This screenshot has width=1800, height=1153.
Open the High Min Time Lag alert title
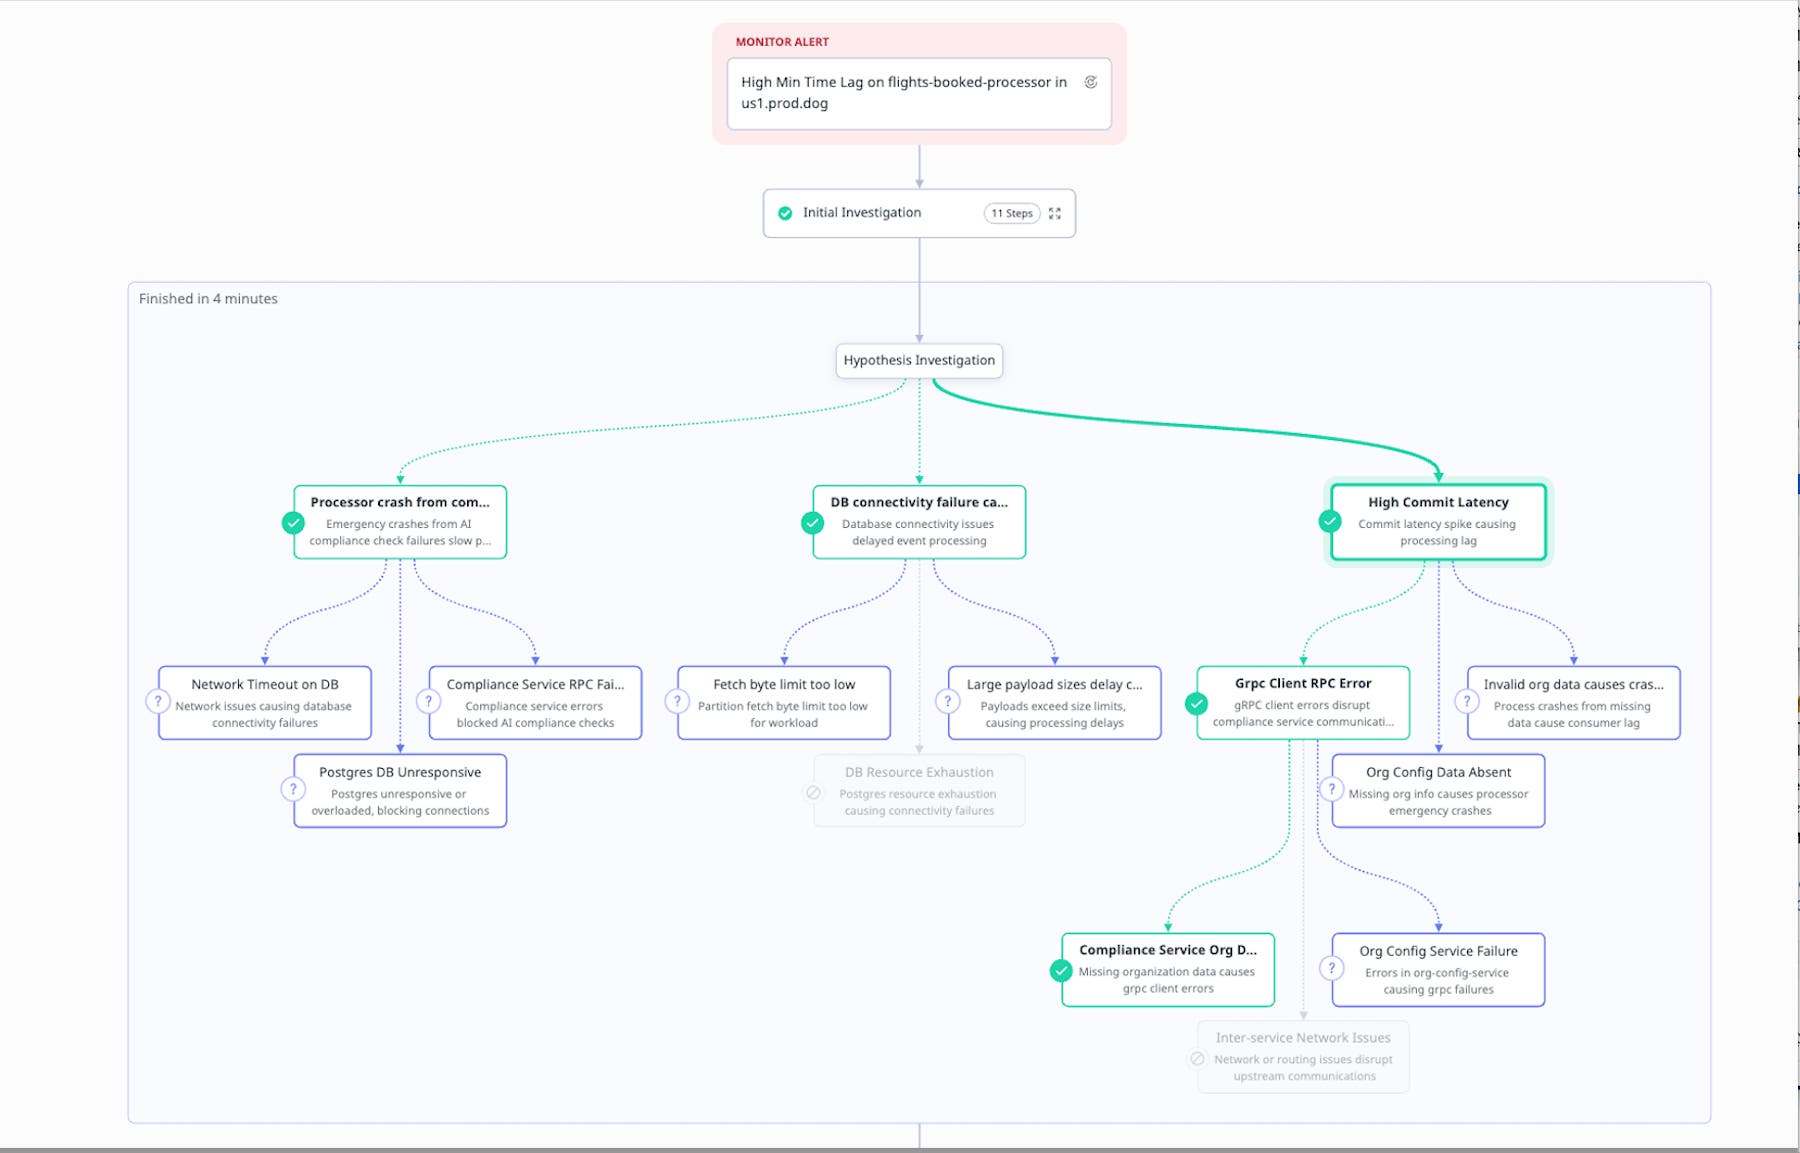[904, 92]
